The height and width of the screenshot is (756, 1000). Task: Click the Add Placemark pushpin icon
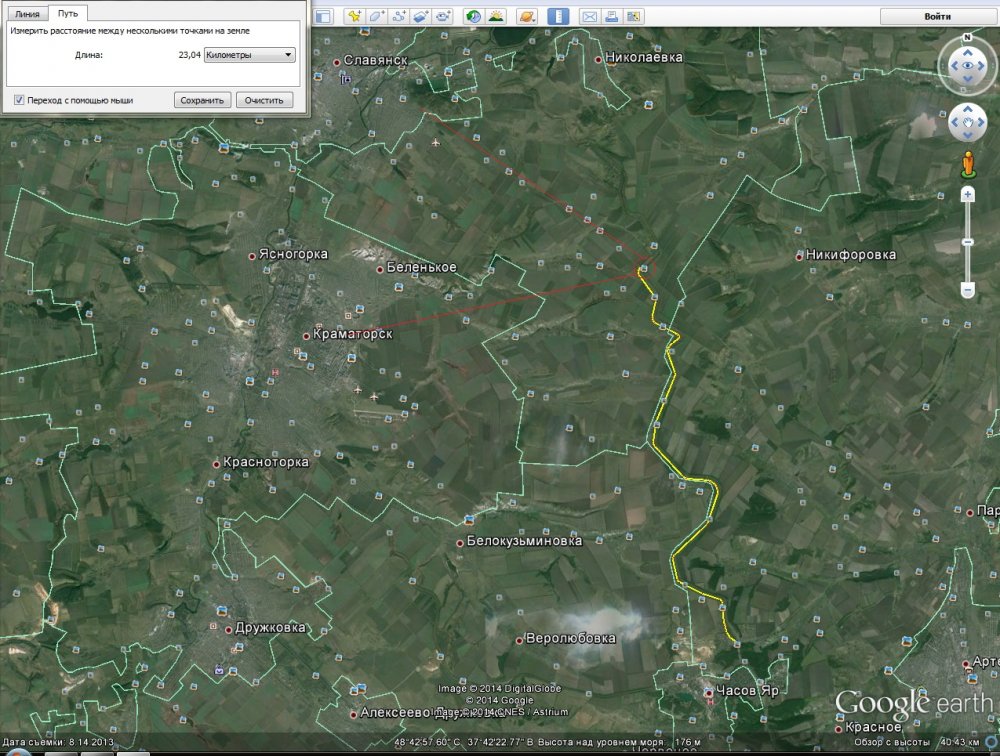[x=354, y=17]
